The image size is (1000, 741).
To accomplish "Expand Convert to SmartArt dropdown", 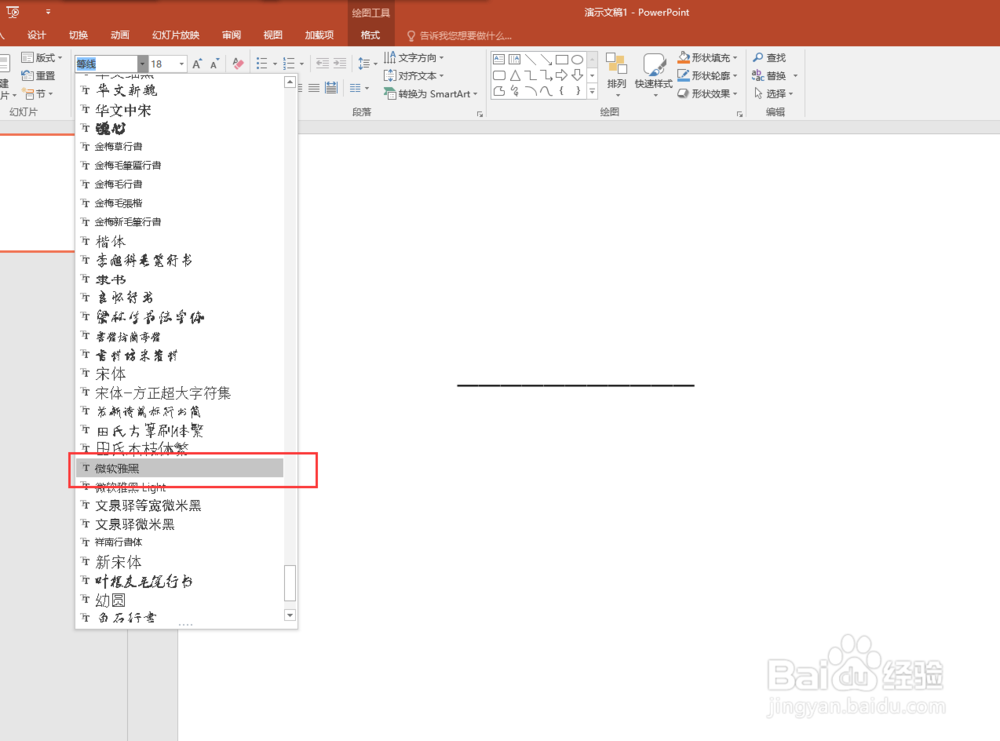I will 475,94.
